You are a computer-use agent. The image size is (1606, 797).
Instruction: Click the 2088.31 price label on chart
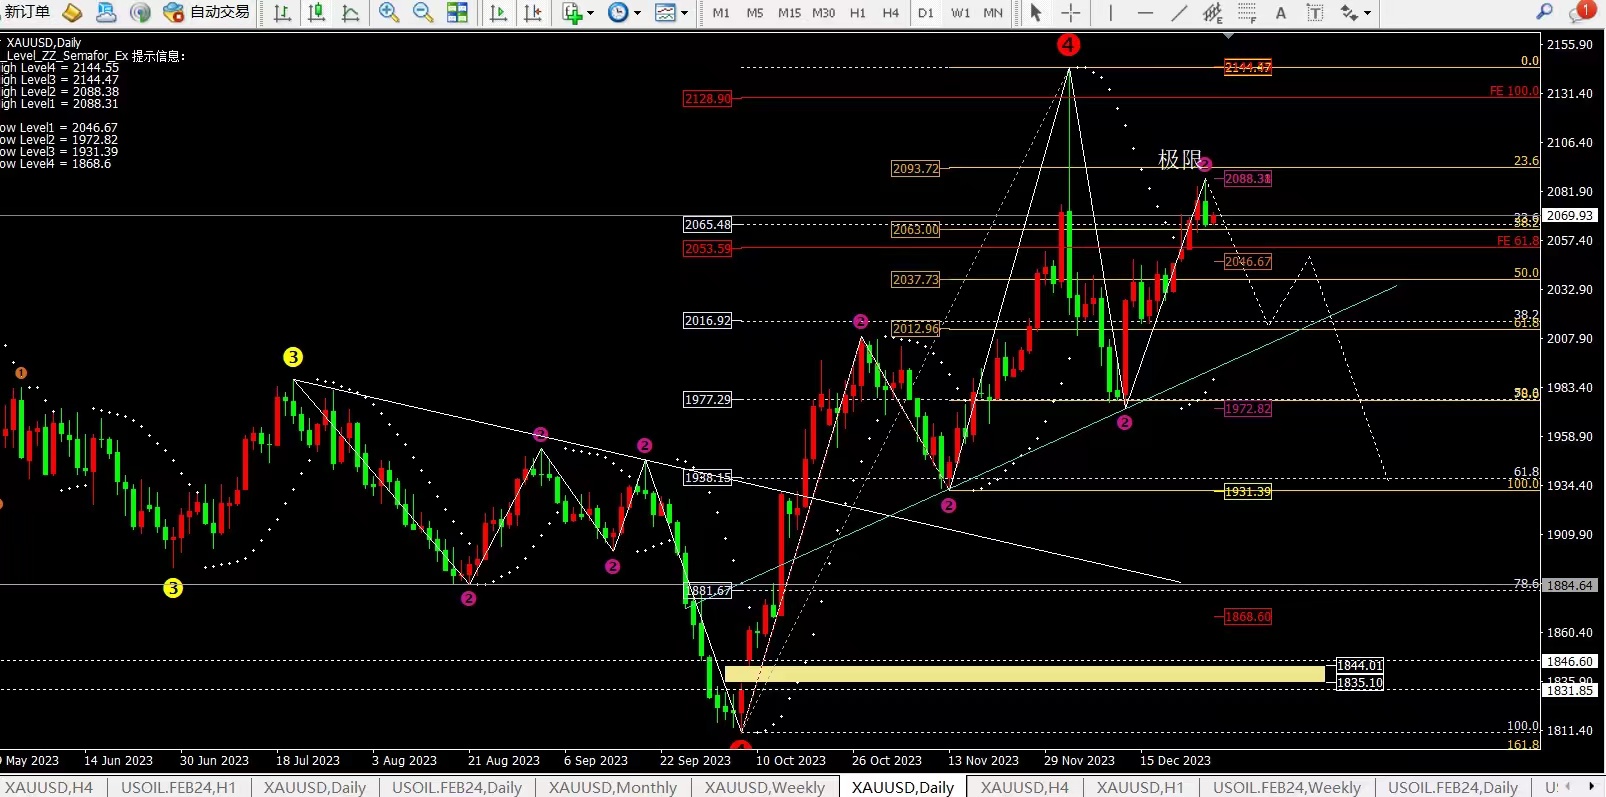click(x=1247, y=178)
